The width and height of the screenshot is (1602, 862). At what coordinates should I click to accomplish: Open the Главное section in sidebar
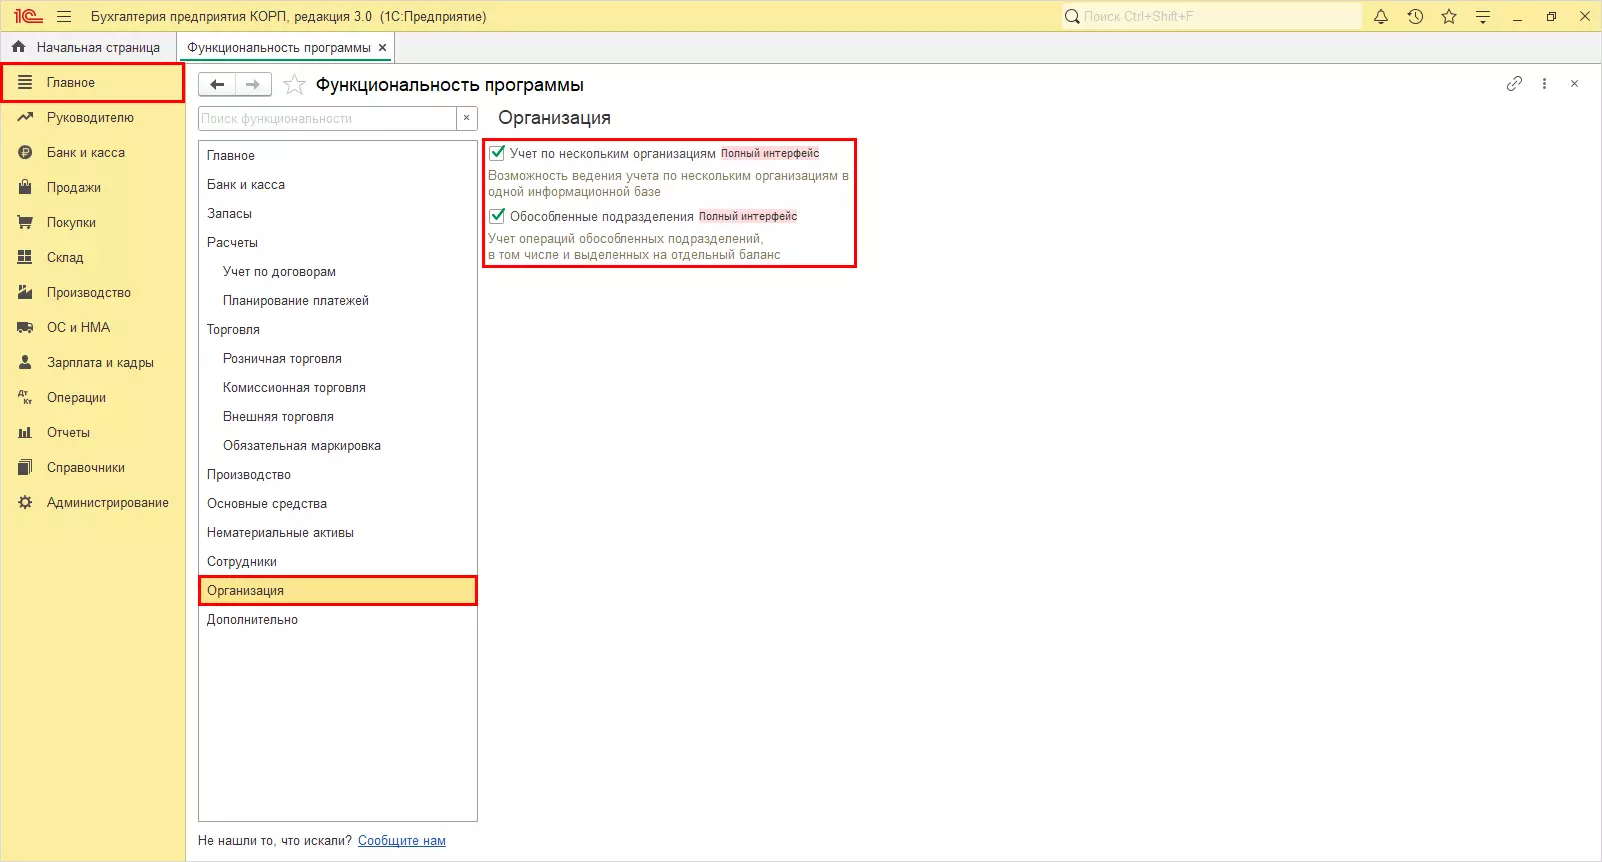(x=93, y=82)
